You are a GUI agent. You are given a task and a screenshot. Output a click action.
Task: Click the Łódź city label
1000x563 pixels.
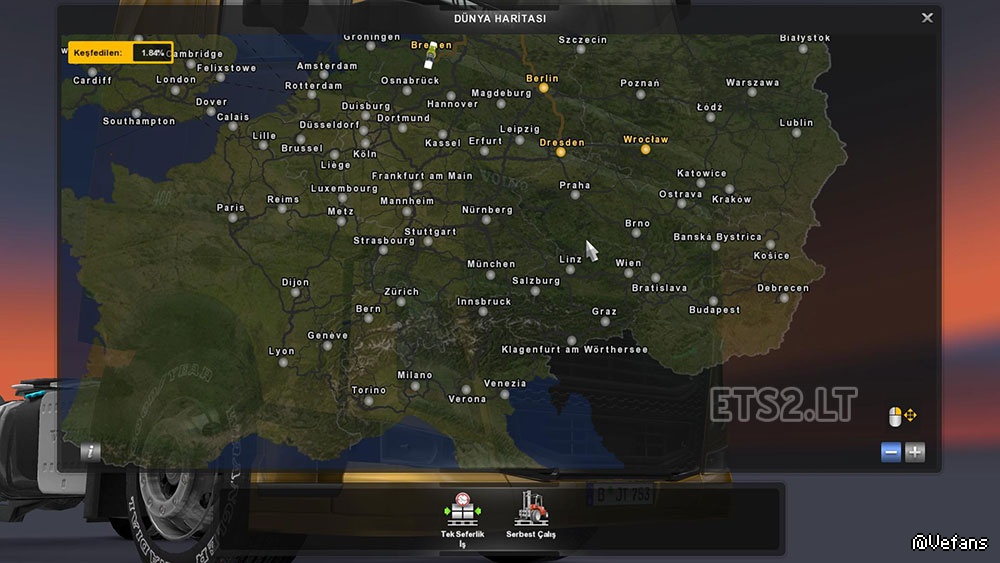click(710, 107)
